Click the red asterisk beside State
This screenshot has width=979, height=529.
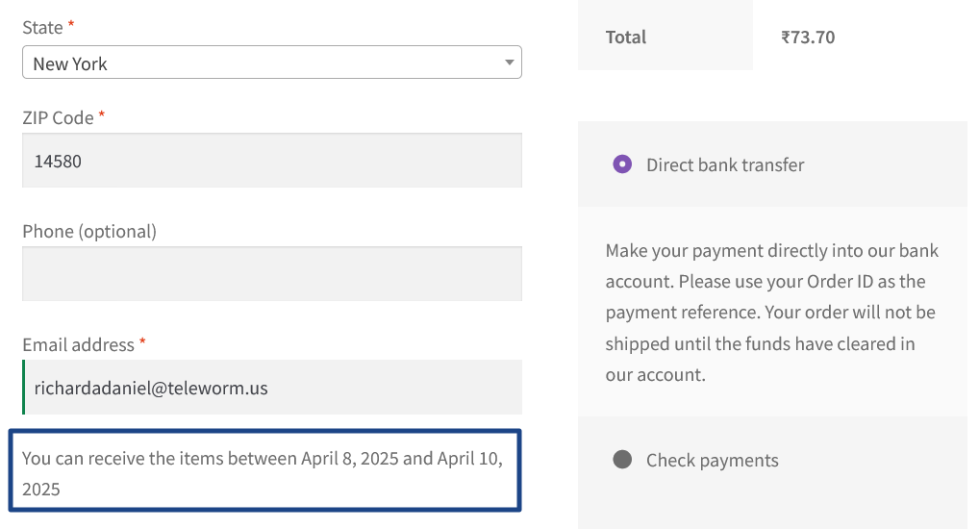tap(71, 26)
